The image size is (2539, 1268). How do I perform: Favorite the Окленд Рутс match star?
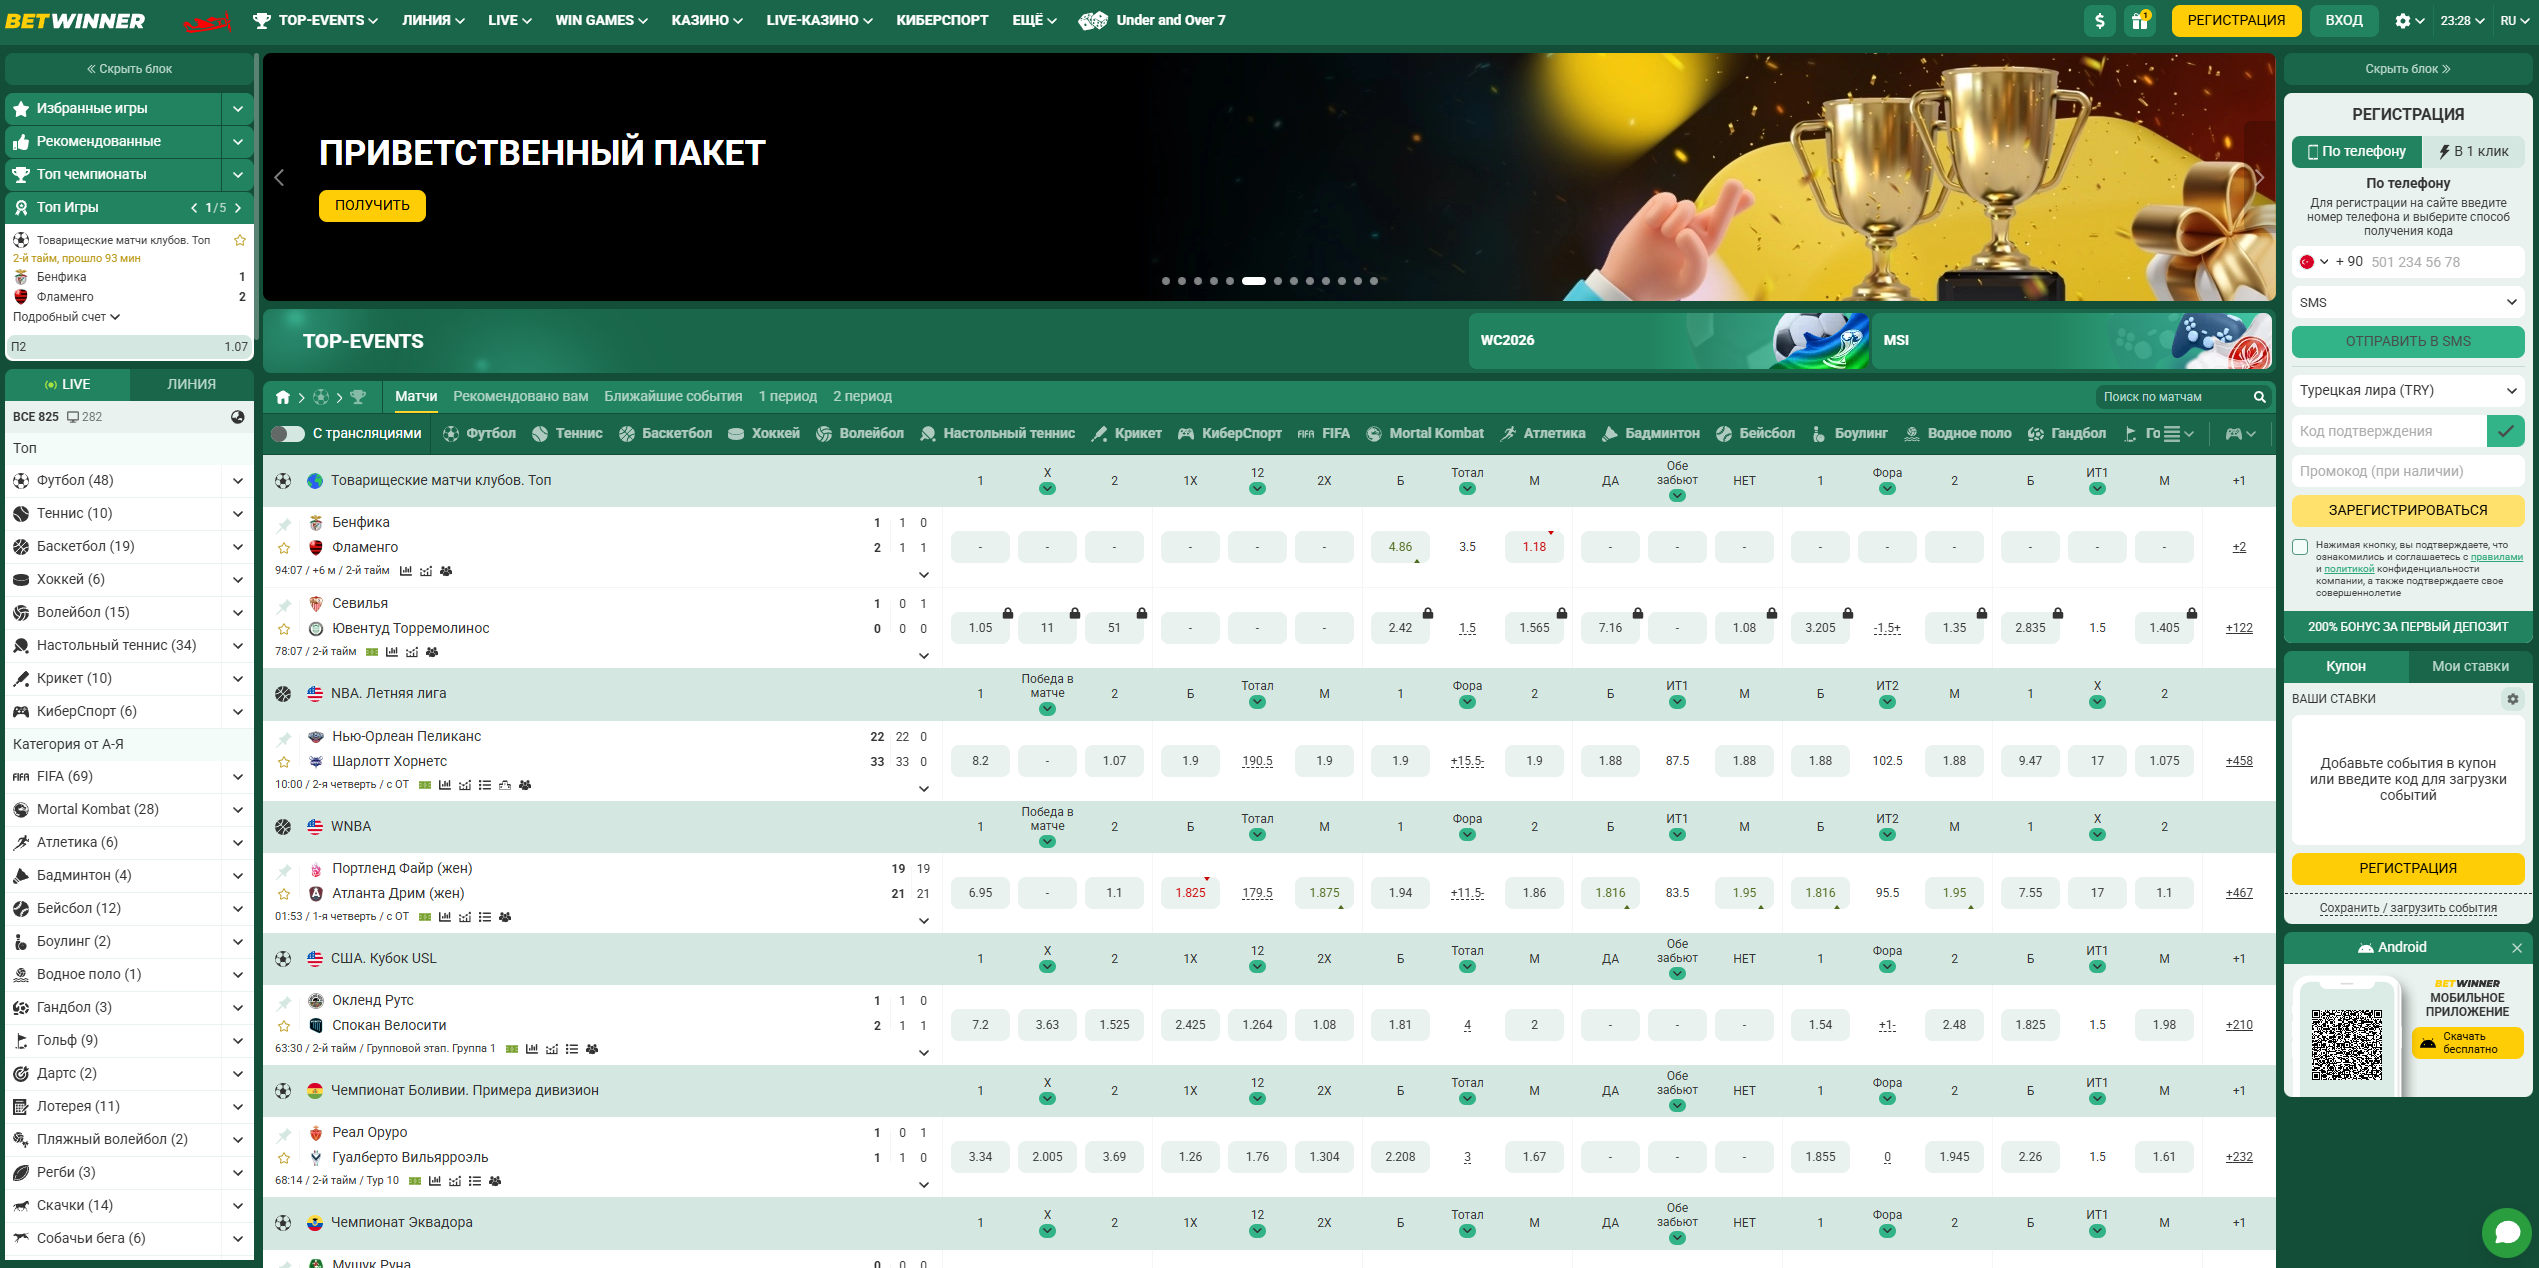click(284, 1026)
